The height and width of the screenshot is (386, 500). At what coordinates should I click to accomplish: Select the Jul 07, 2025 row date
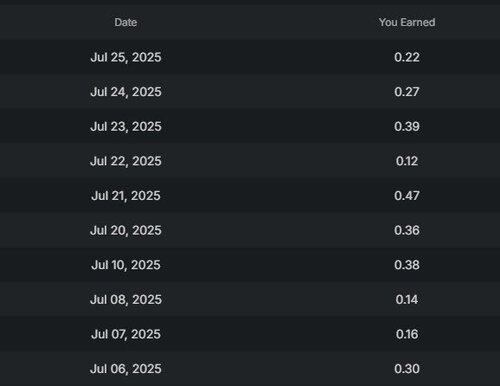click(126, 334)
